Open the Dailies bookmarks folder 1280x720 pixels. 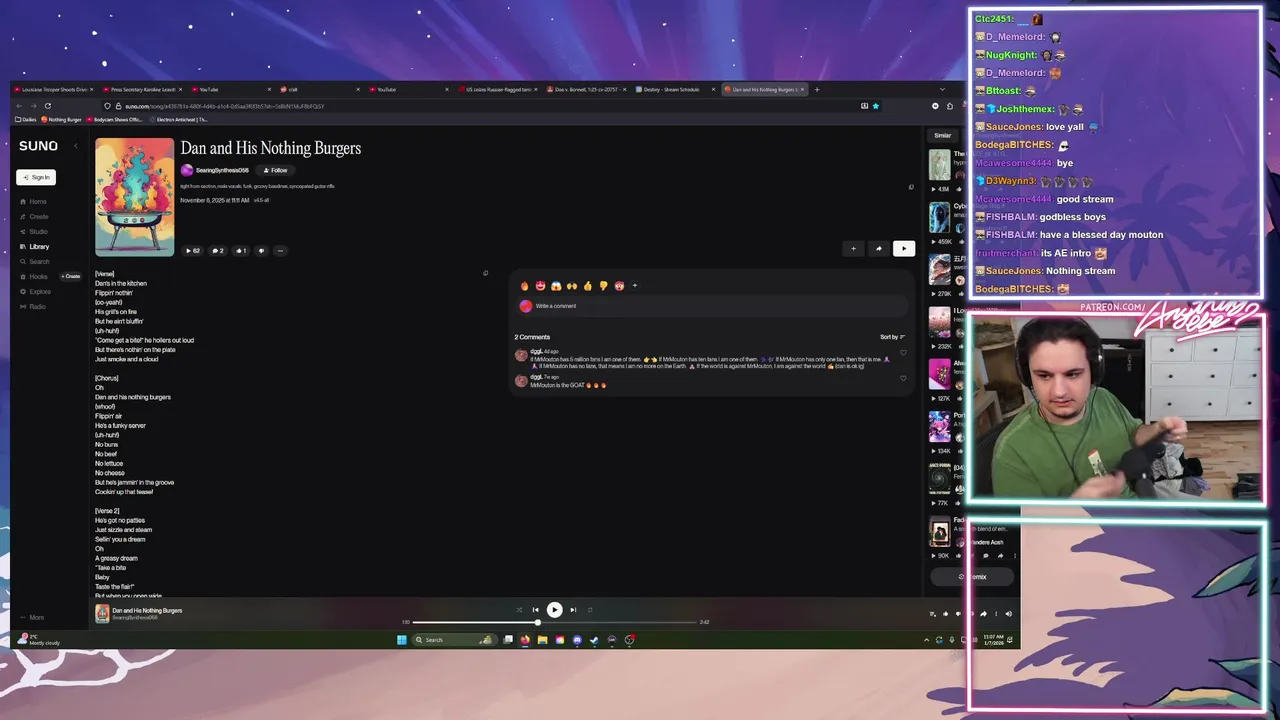point(27,120)
